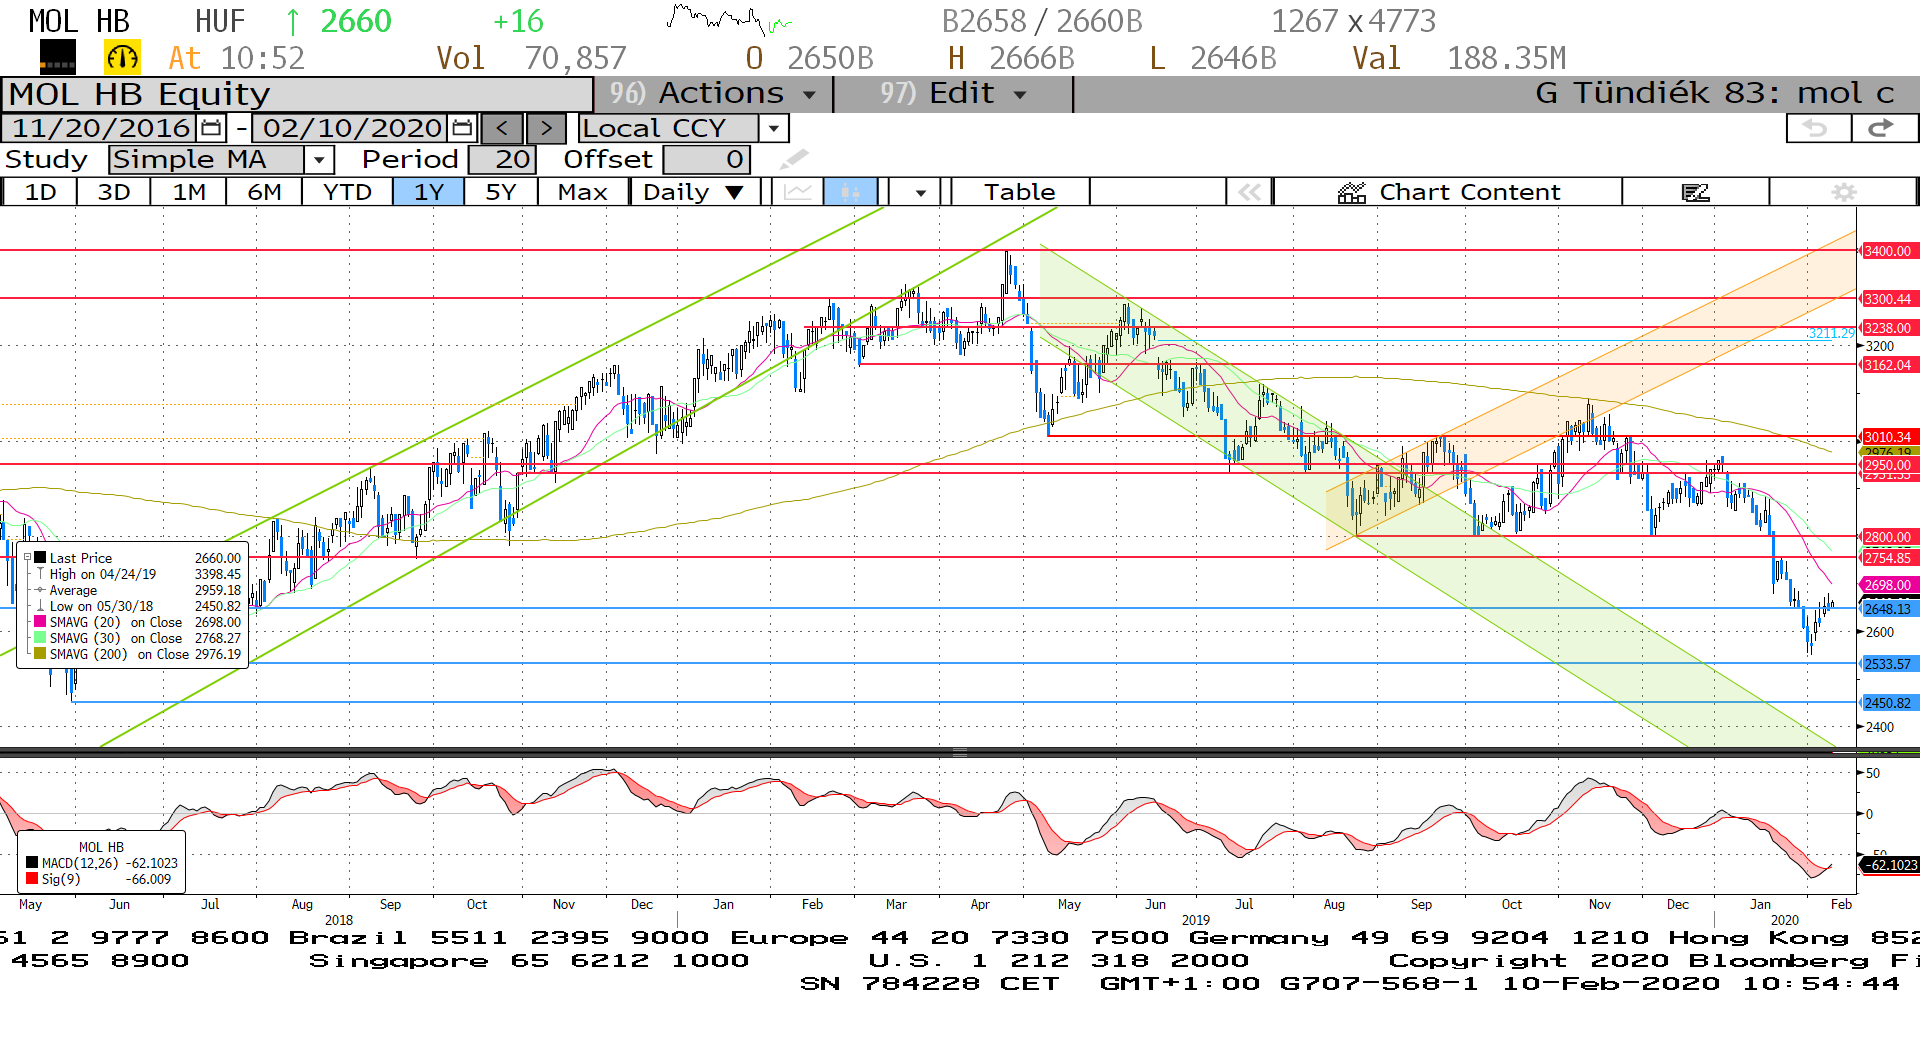Click the Table button
This screenshot has height=1039, width=1920.
click(x=1020, y=192)
